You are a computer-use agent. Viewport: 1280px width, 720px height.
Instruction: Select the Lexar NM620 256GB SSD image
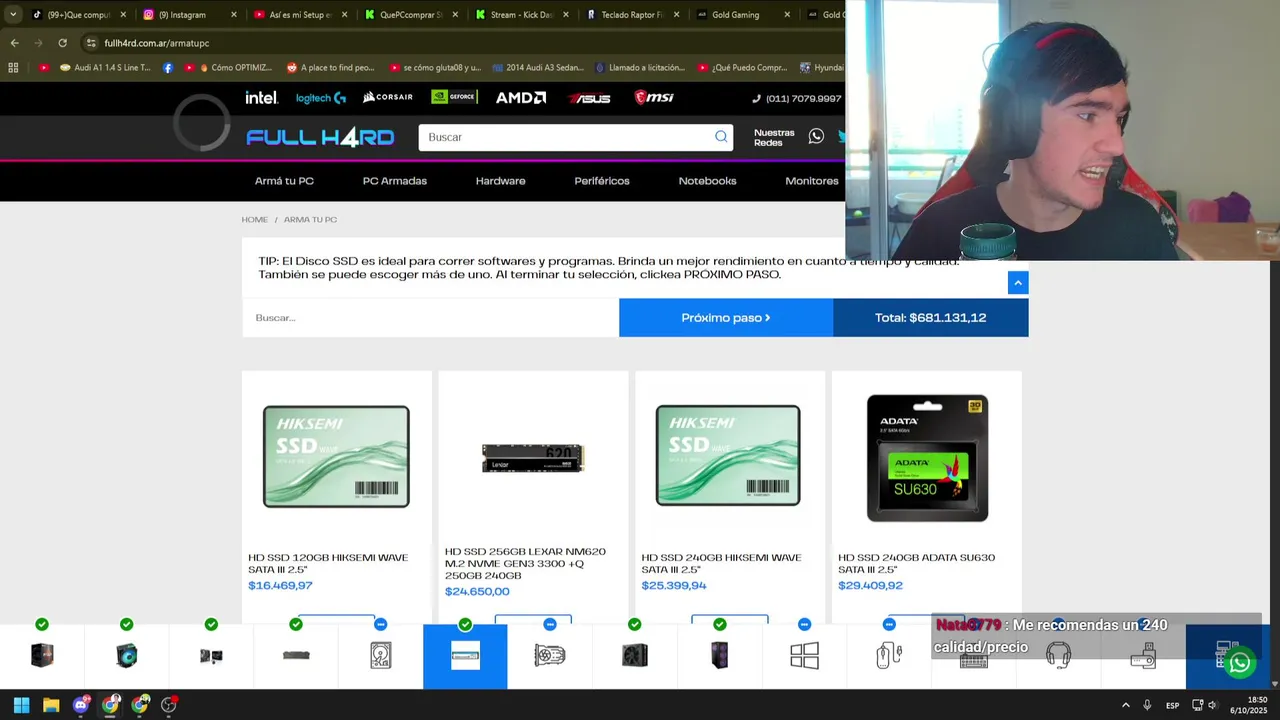pyautogui.click(x=533, y=457)
